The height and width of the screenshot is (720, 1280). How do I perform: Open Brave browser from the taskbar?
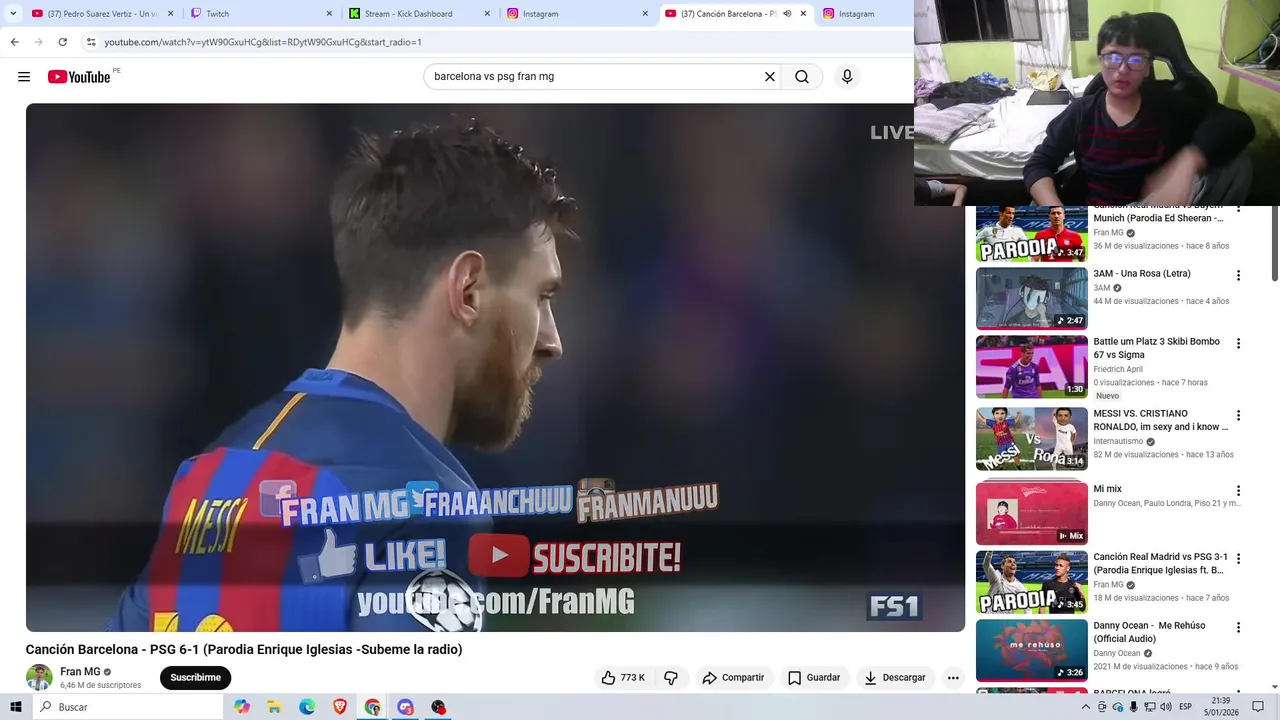[340, 707]
